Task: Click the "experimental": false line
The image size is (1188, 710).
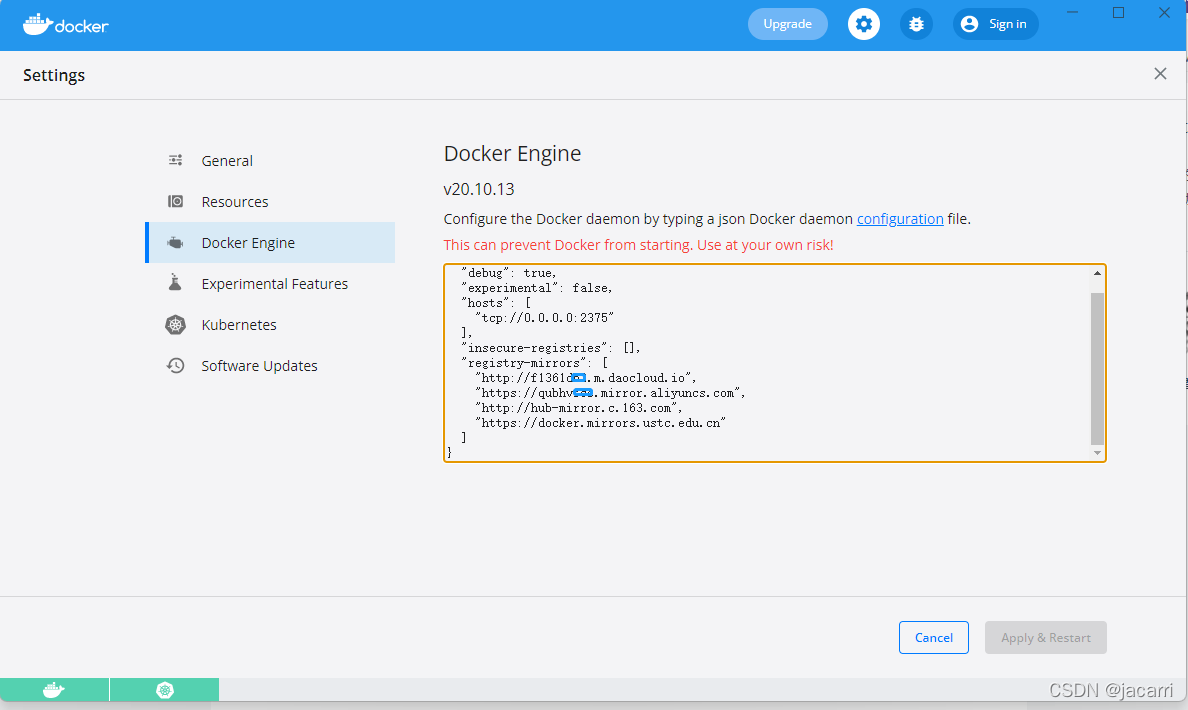Action: point(536,288)
